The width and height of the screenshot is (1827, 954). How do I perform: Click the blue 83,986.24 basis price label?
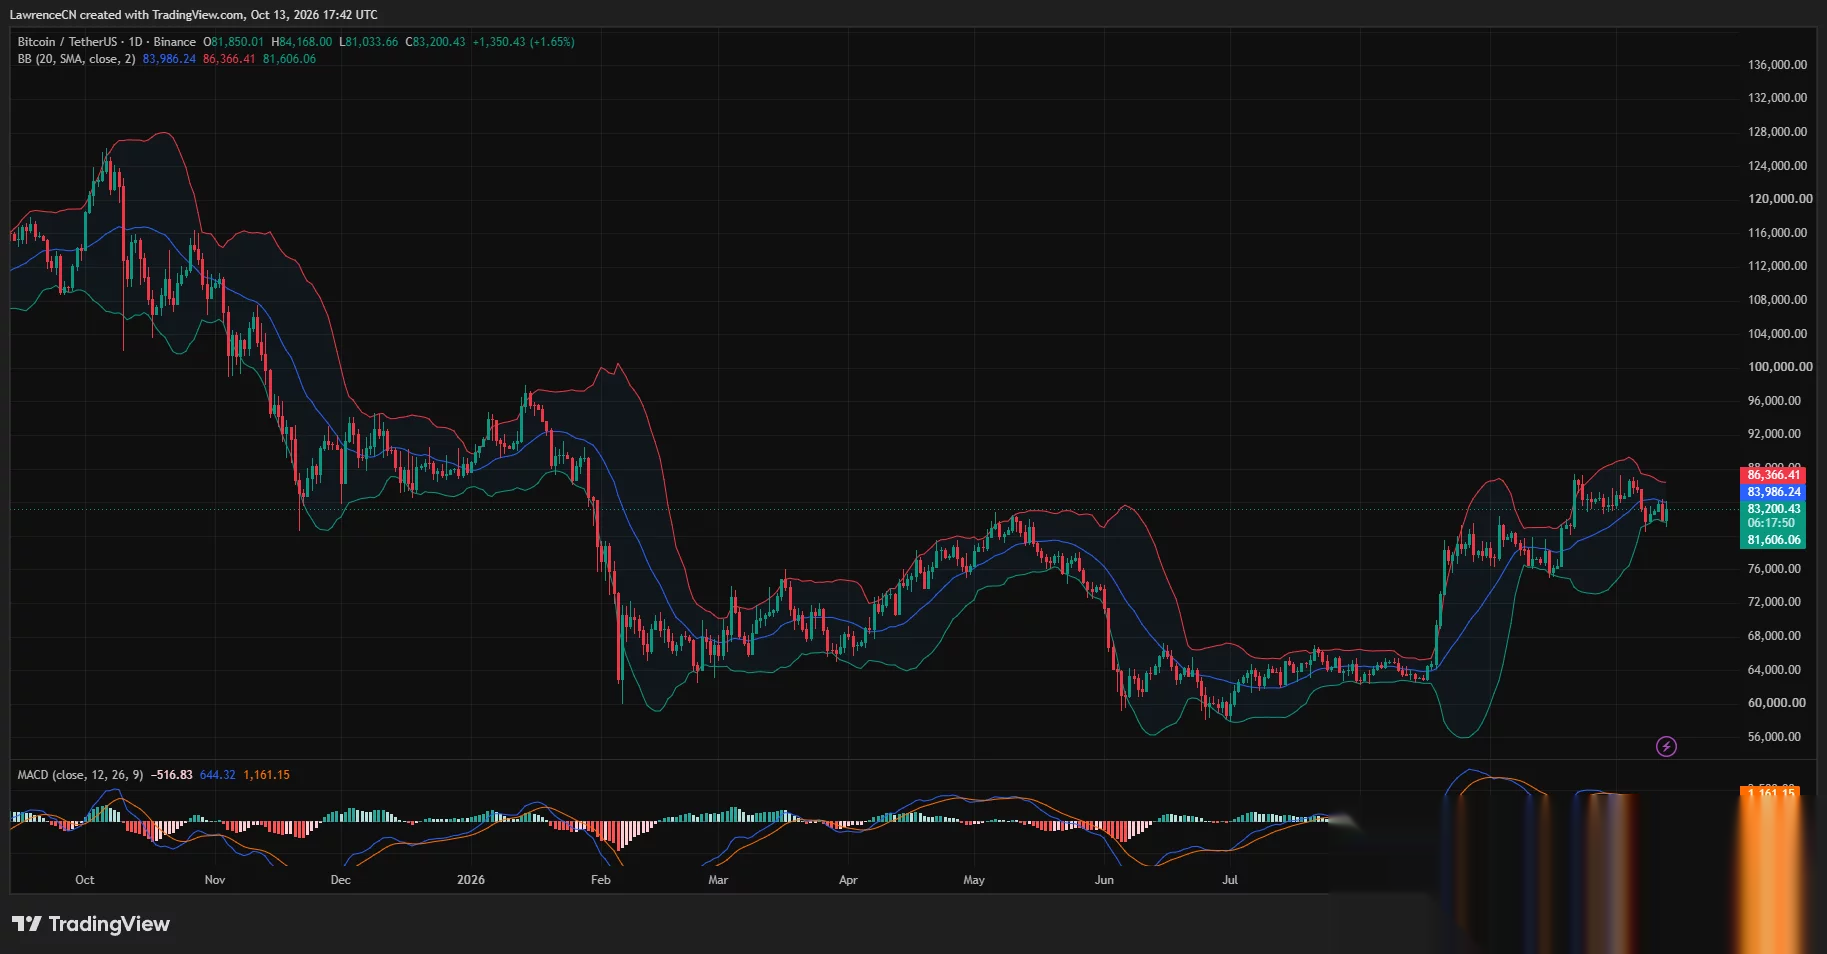(1773, 492)
